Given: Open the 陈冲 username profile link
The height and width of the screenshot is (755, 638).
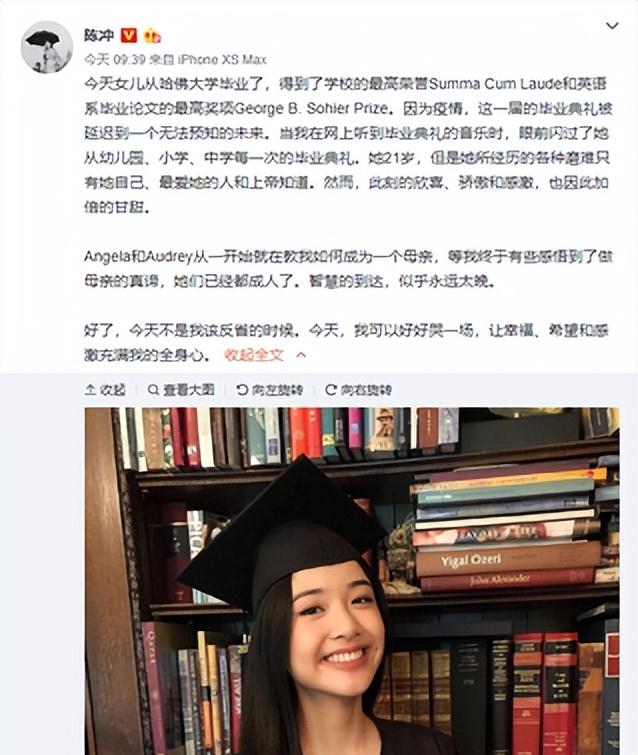Looking at the screenshot, I should pyautogui.click(x=99, y=35).
